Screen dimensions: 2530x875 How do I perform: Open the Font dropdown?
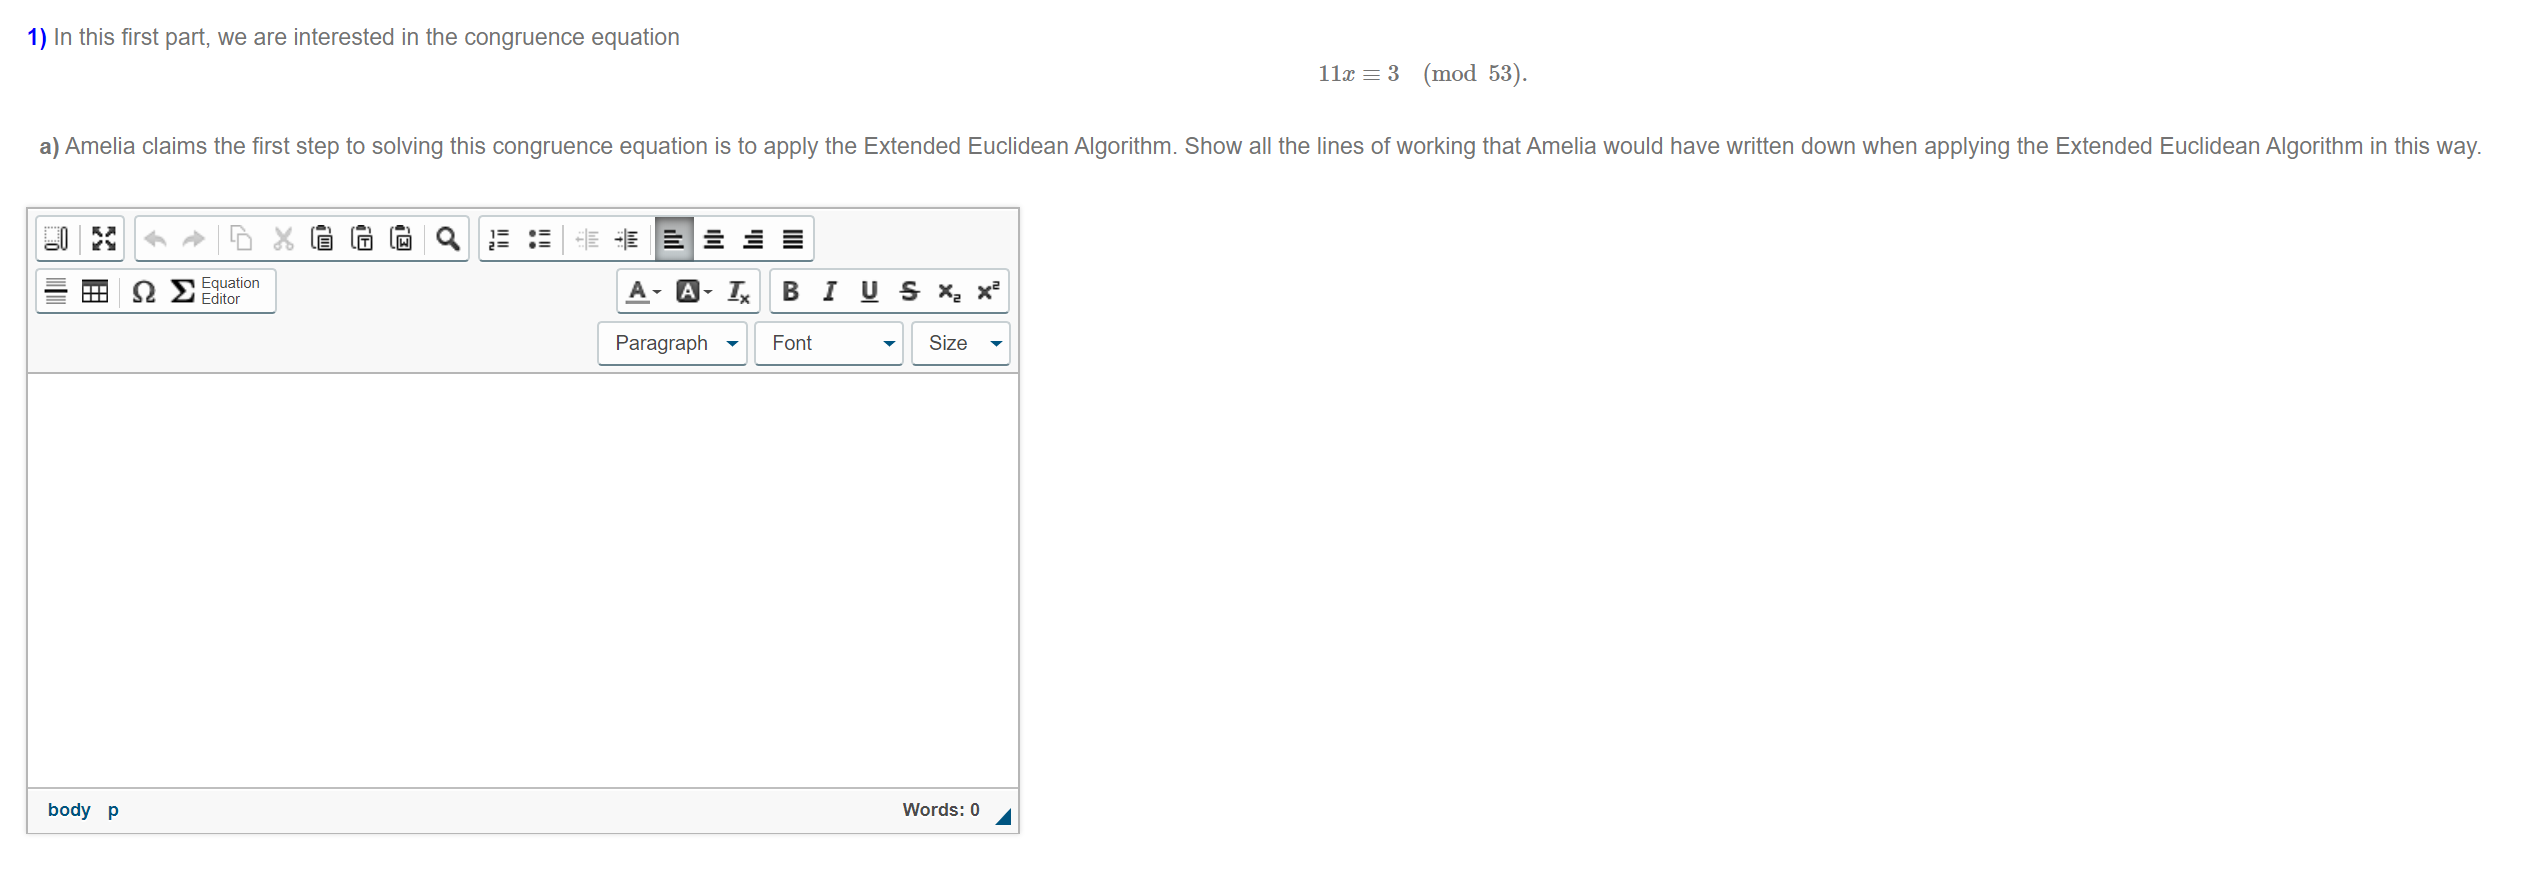point(829,343)
